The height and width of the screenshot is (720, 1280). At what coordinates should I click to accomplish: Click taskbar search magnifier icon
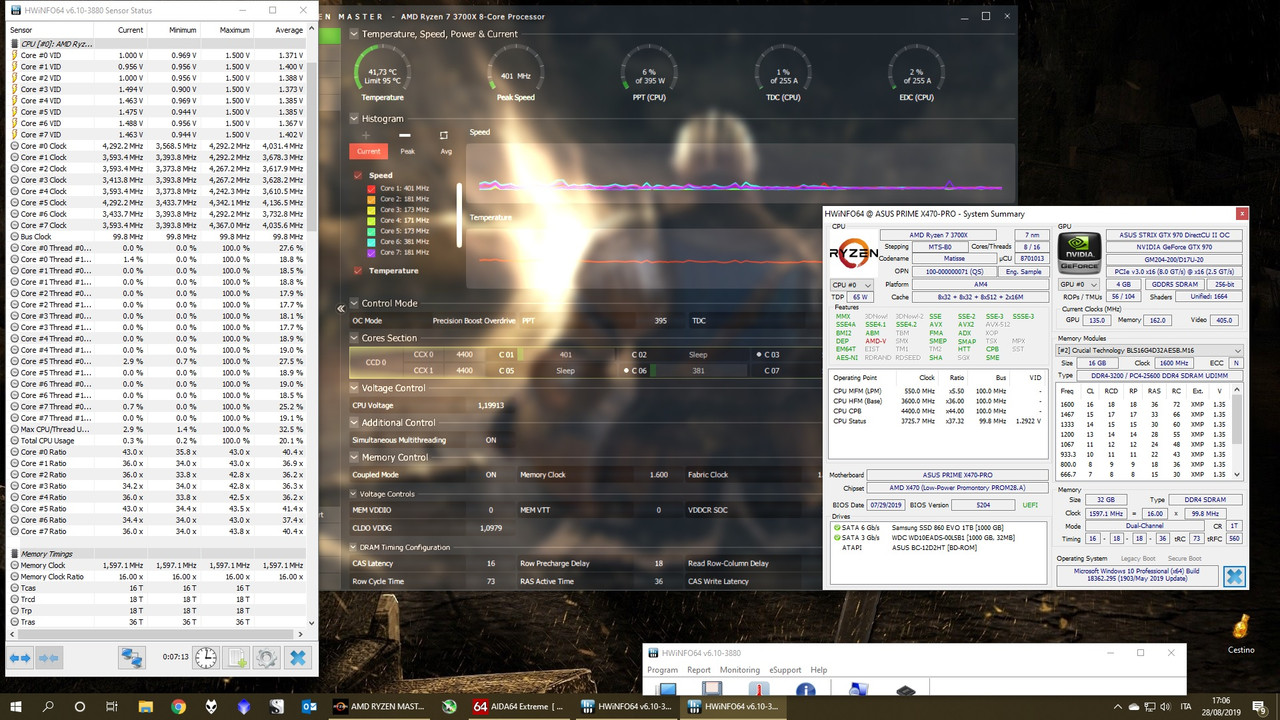[x=49, y=706]
